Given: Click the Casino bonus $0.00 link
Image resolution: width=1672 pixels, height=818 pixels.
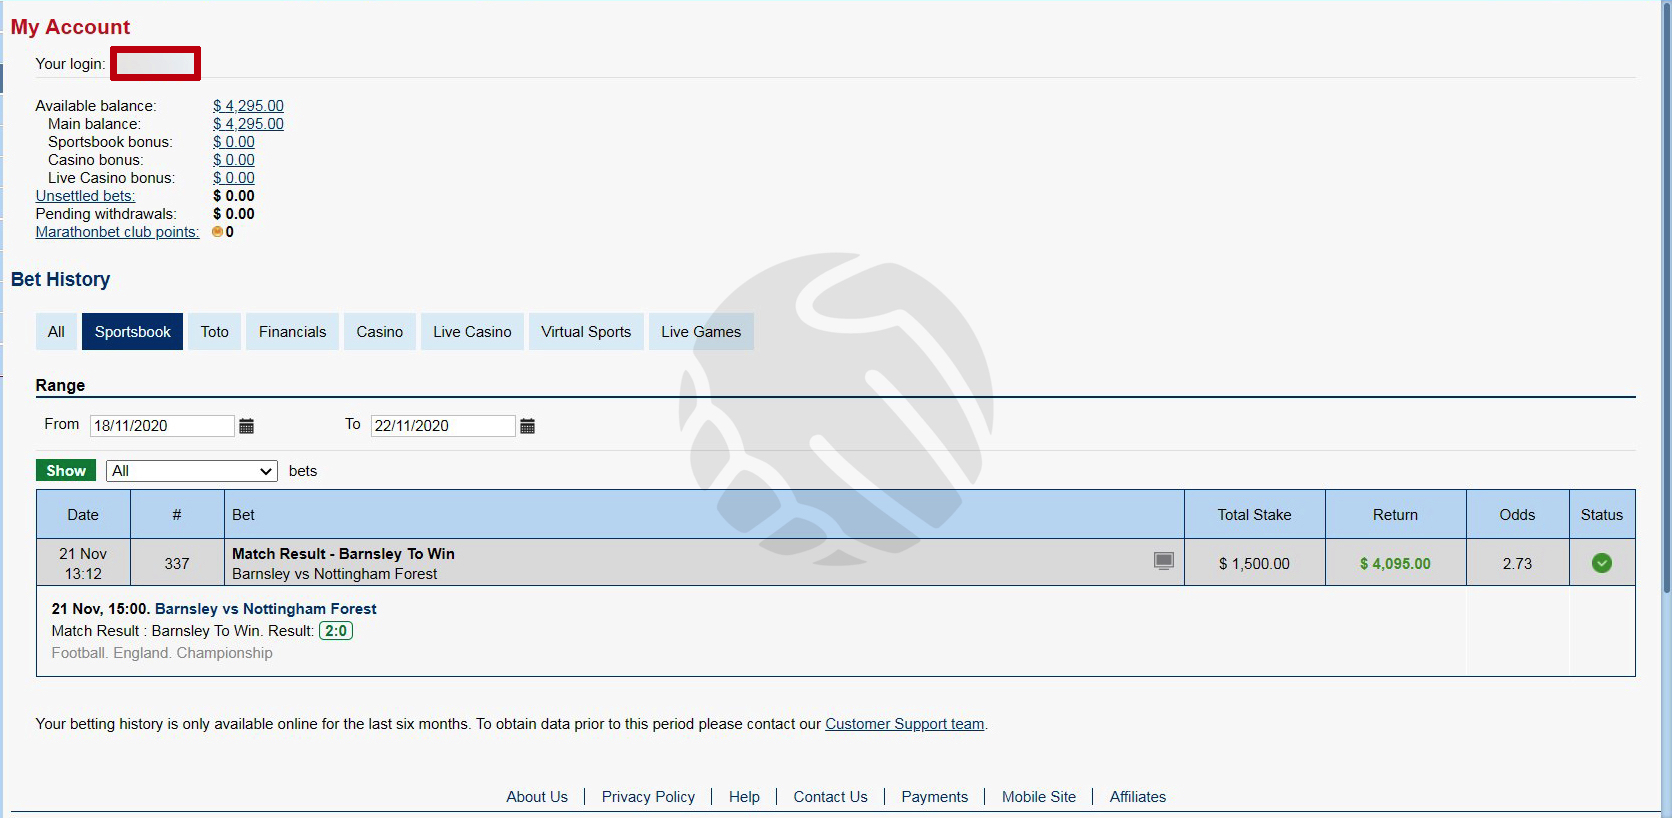Looking at the screenshot, I should tap(234, 160).
